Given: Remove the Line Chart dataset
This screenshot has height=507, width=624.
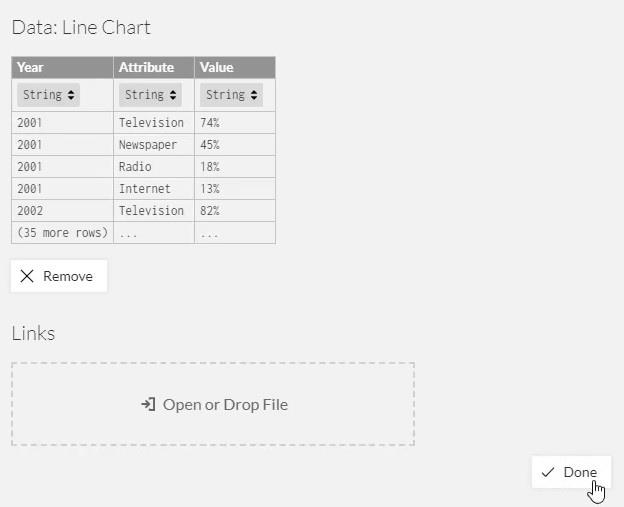Looking at the screenshot, I should coord(59,276).
